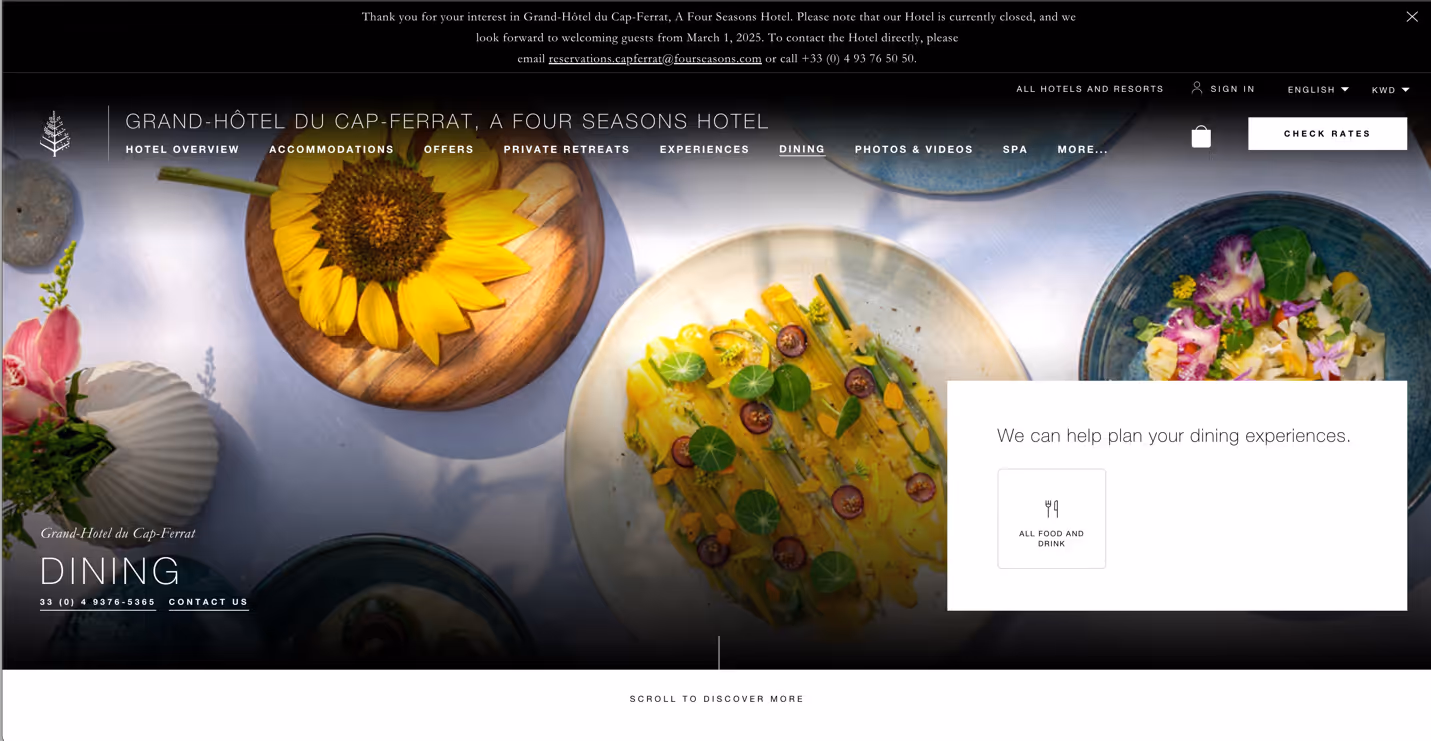Select the Dining menu item
The height and width of the screenshot is (741, 1431).
pos(802,150)
